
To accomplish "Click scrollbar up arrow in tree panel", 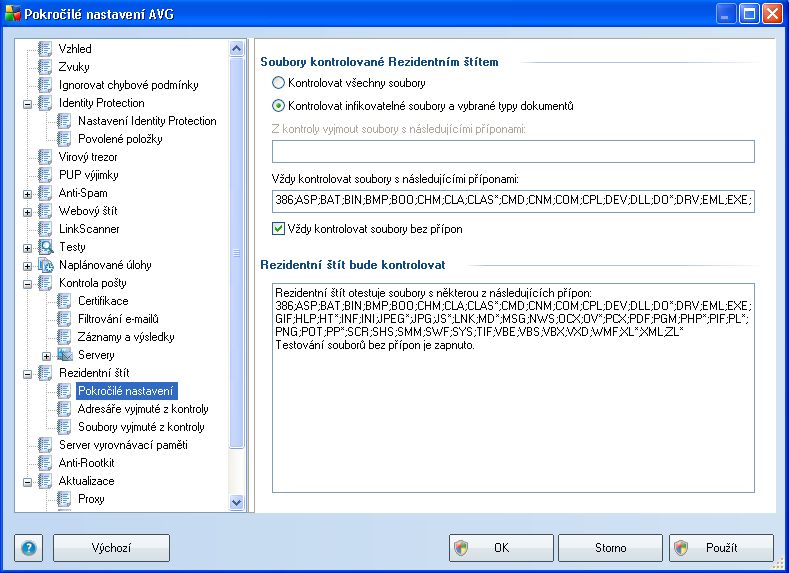I will [x=236, y=49].
